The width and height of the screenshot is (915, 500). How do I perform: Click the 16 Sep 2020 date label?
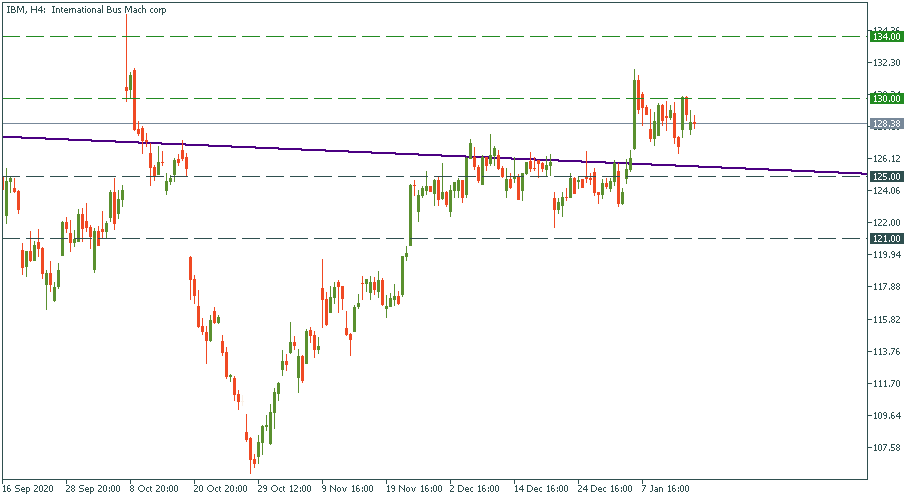[27, 490]
